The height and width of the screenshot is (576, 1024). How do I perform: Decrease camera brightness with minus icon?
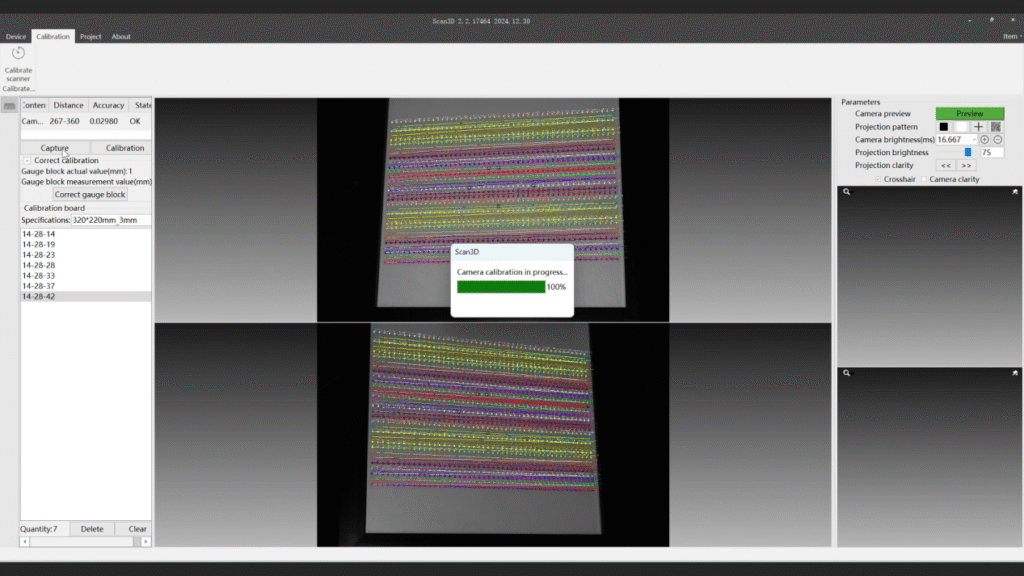point(998,140)
